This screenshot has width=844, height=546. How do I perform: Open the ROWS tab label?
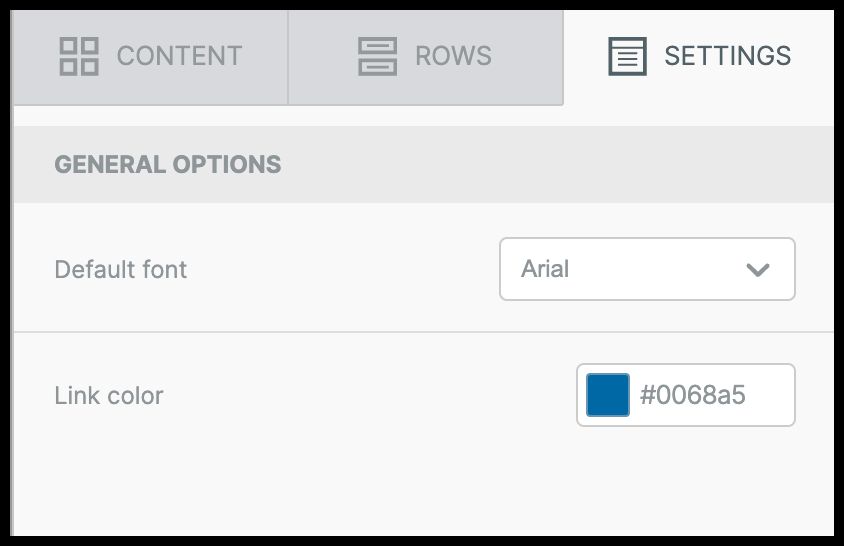point(453,56)
